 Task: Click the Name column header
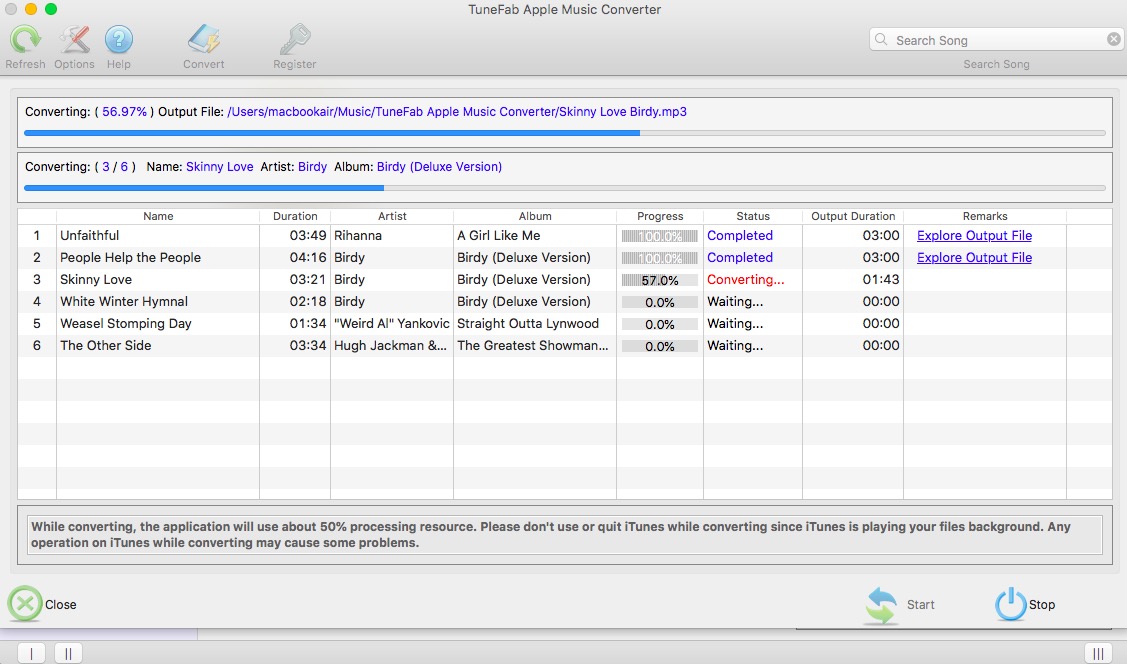(158, 216)
